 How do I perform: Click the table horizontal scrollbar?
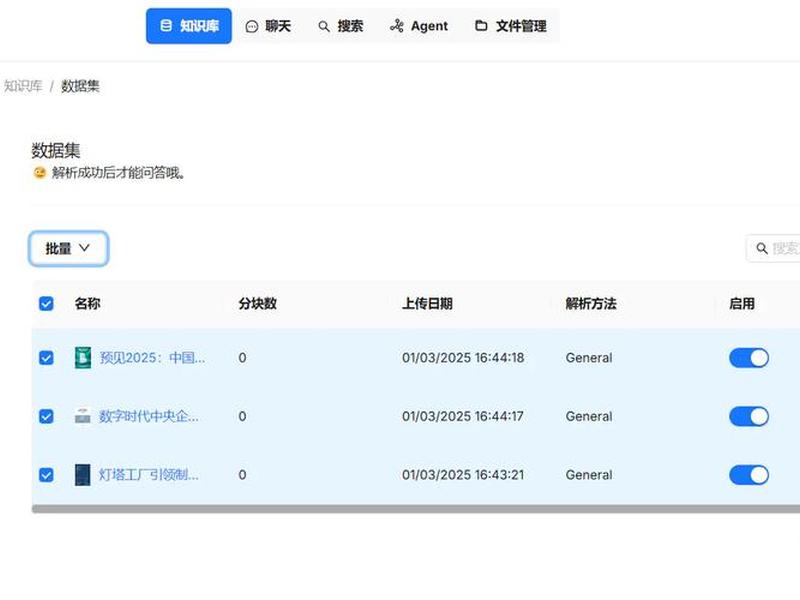point(416,509)
